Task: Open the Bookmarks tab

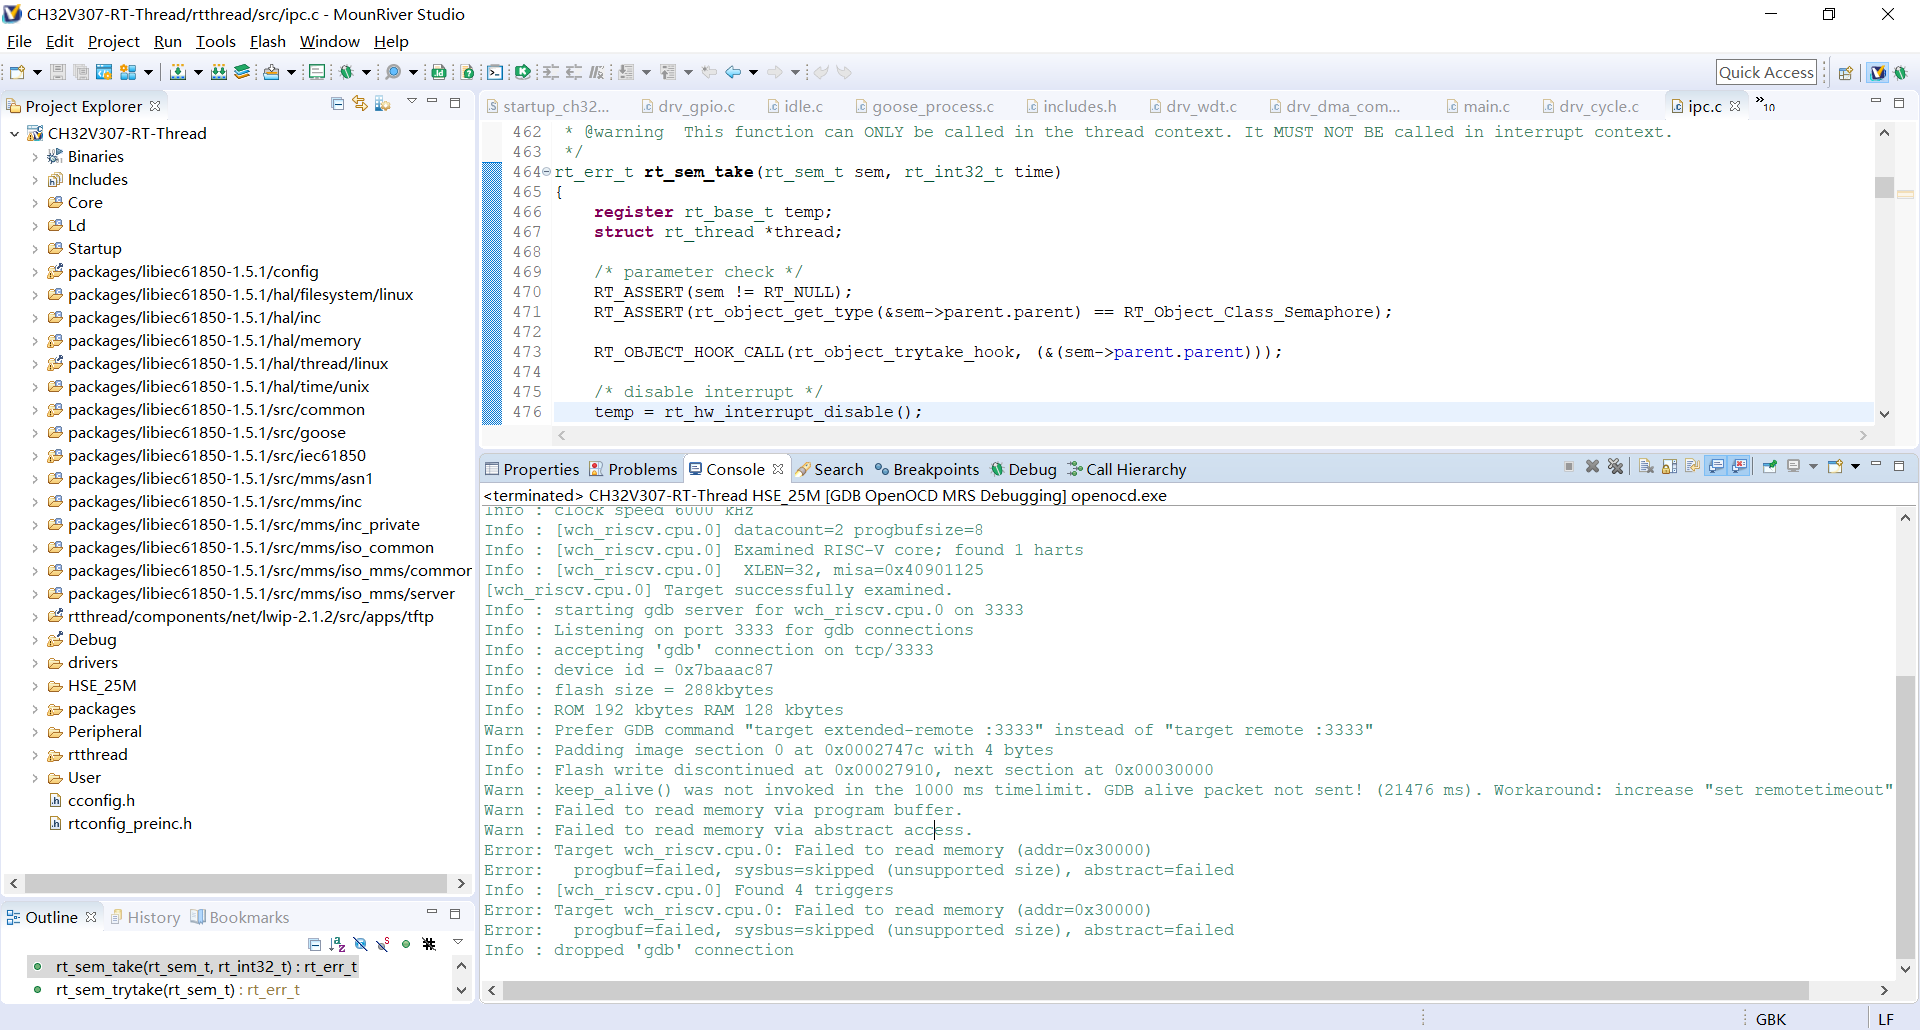Action: (240, 917)
